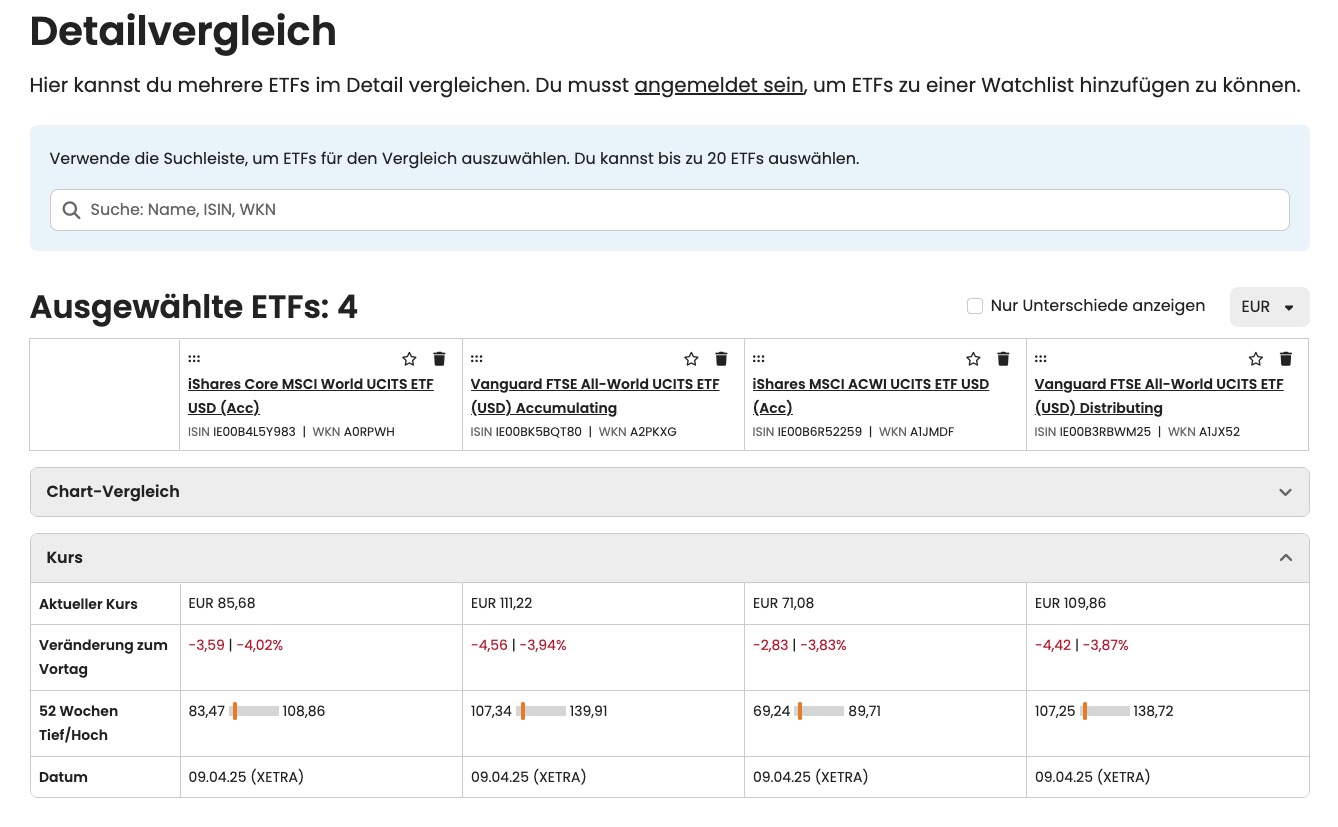Open the EUR currency dropdown
Screen dimensions: 1338x827
pos(1269,306)
